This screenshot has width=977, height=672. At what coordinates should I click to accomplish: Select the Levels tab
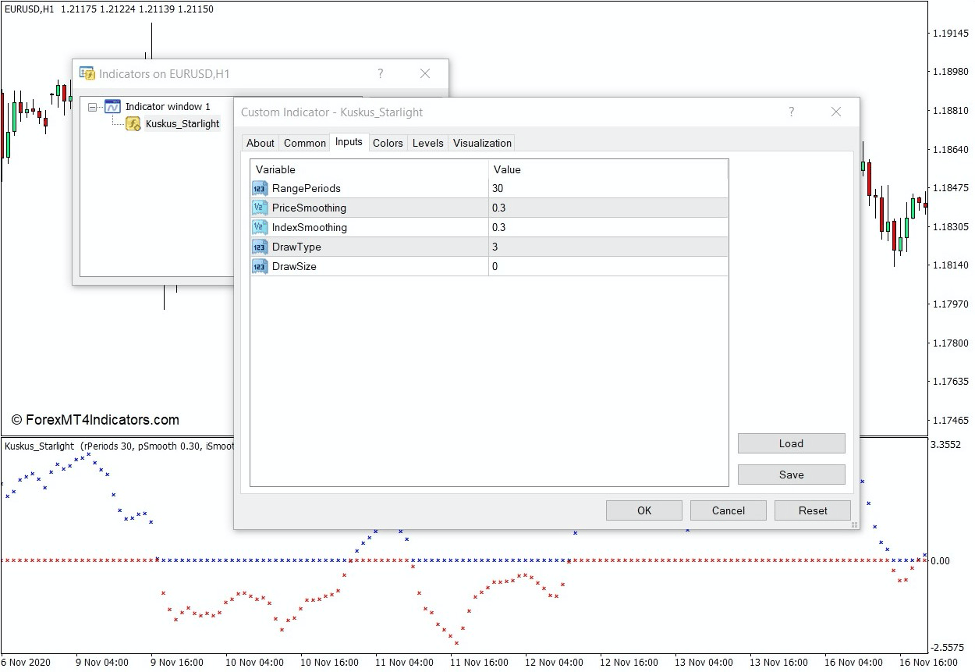428,143
